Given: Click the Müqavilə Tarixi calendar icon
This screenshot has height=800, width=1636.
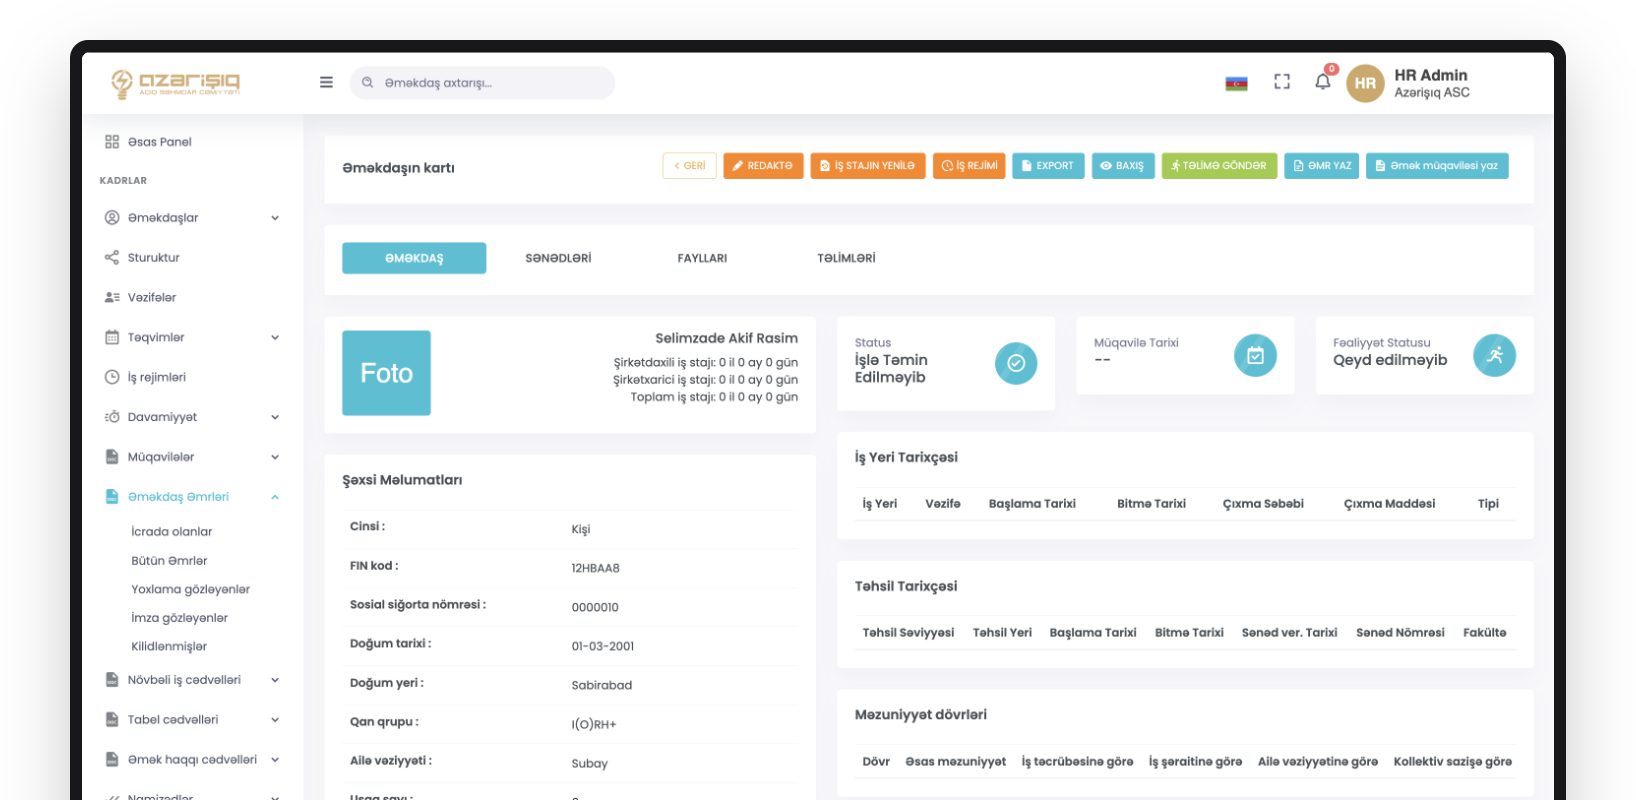Looking at the screenshot, I should (x=1255, y=355).
